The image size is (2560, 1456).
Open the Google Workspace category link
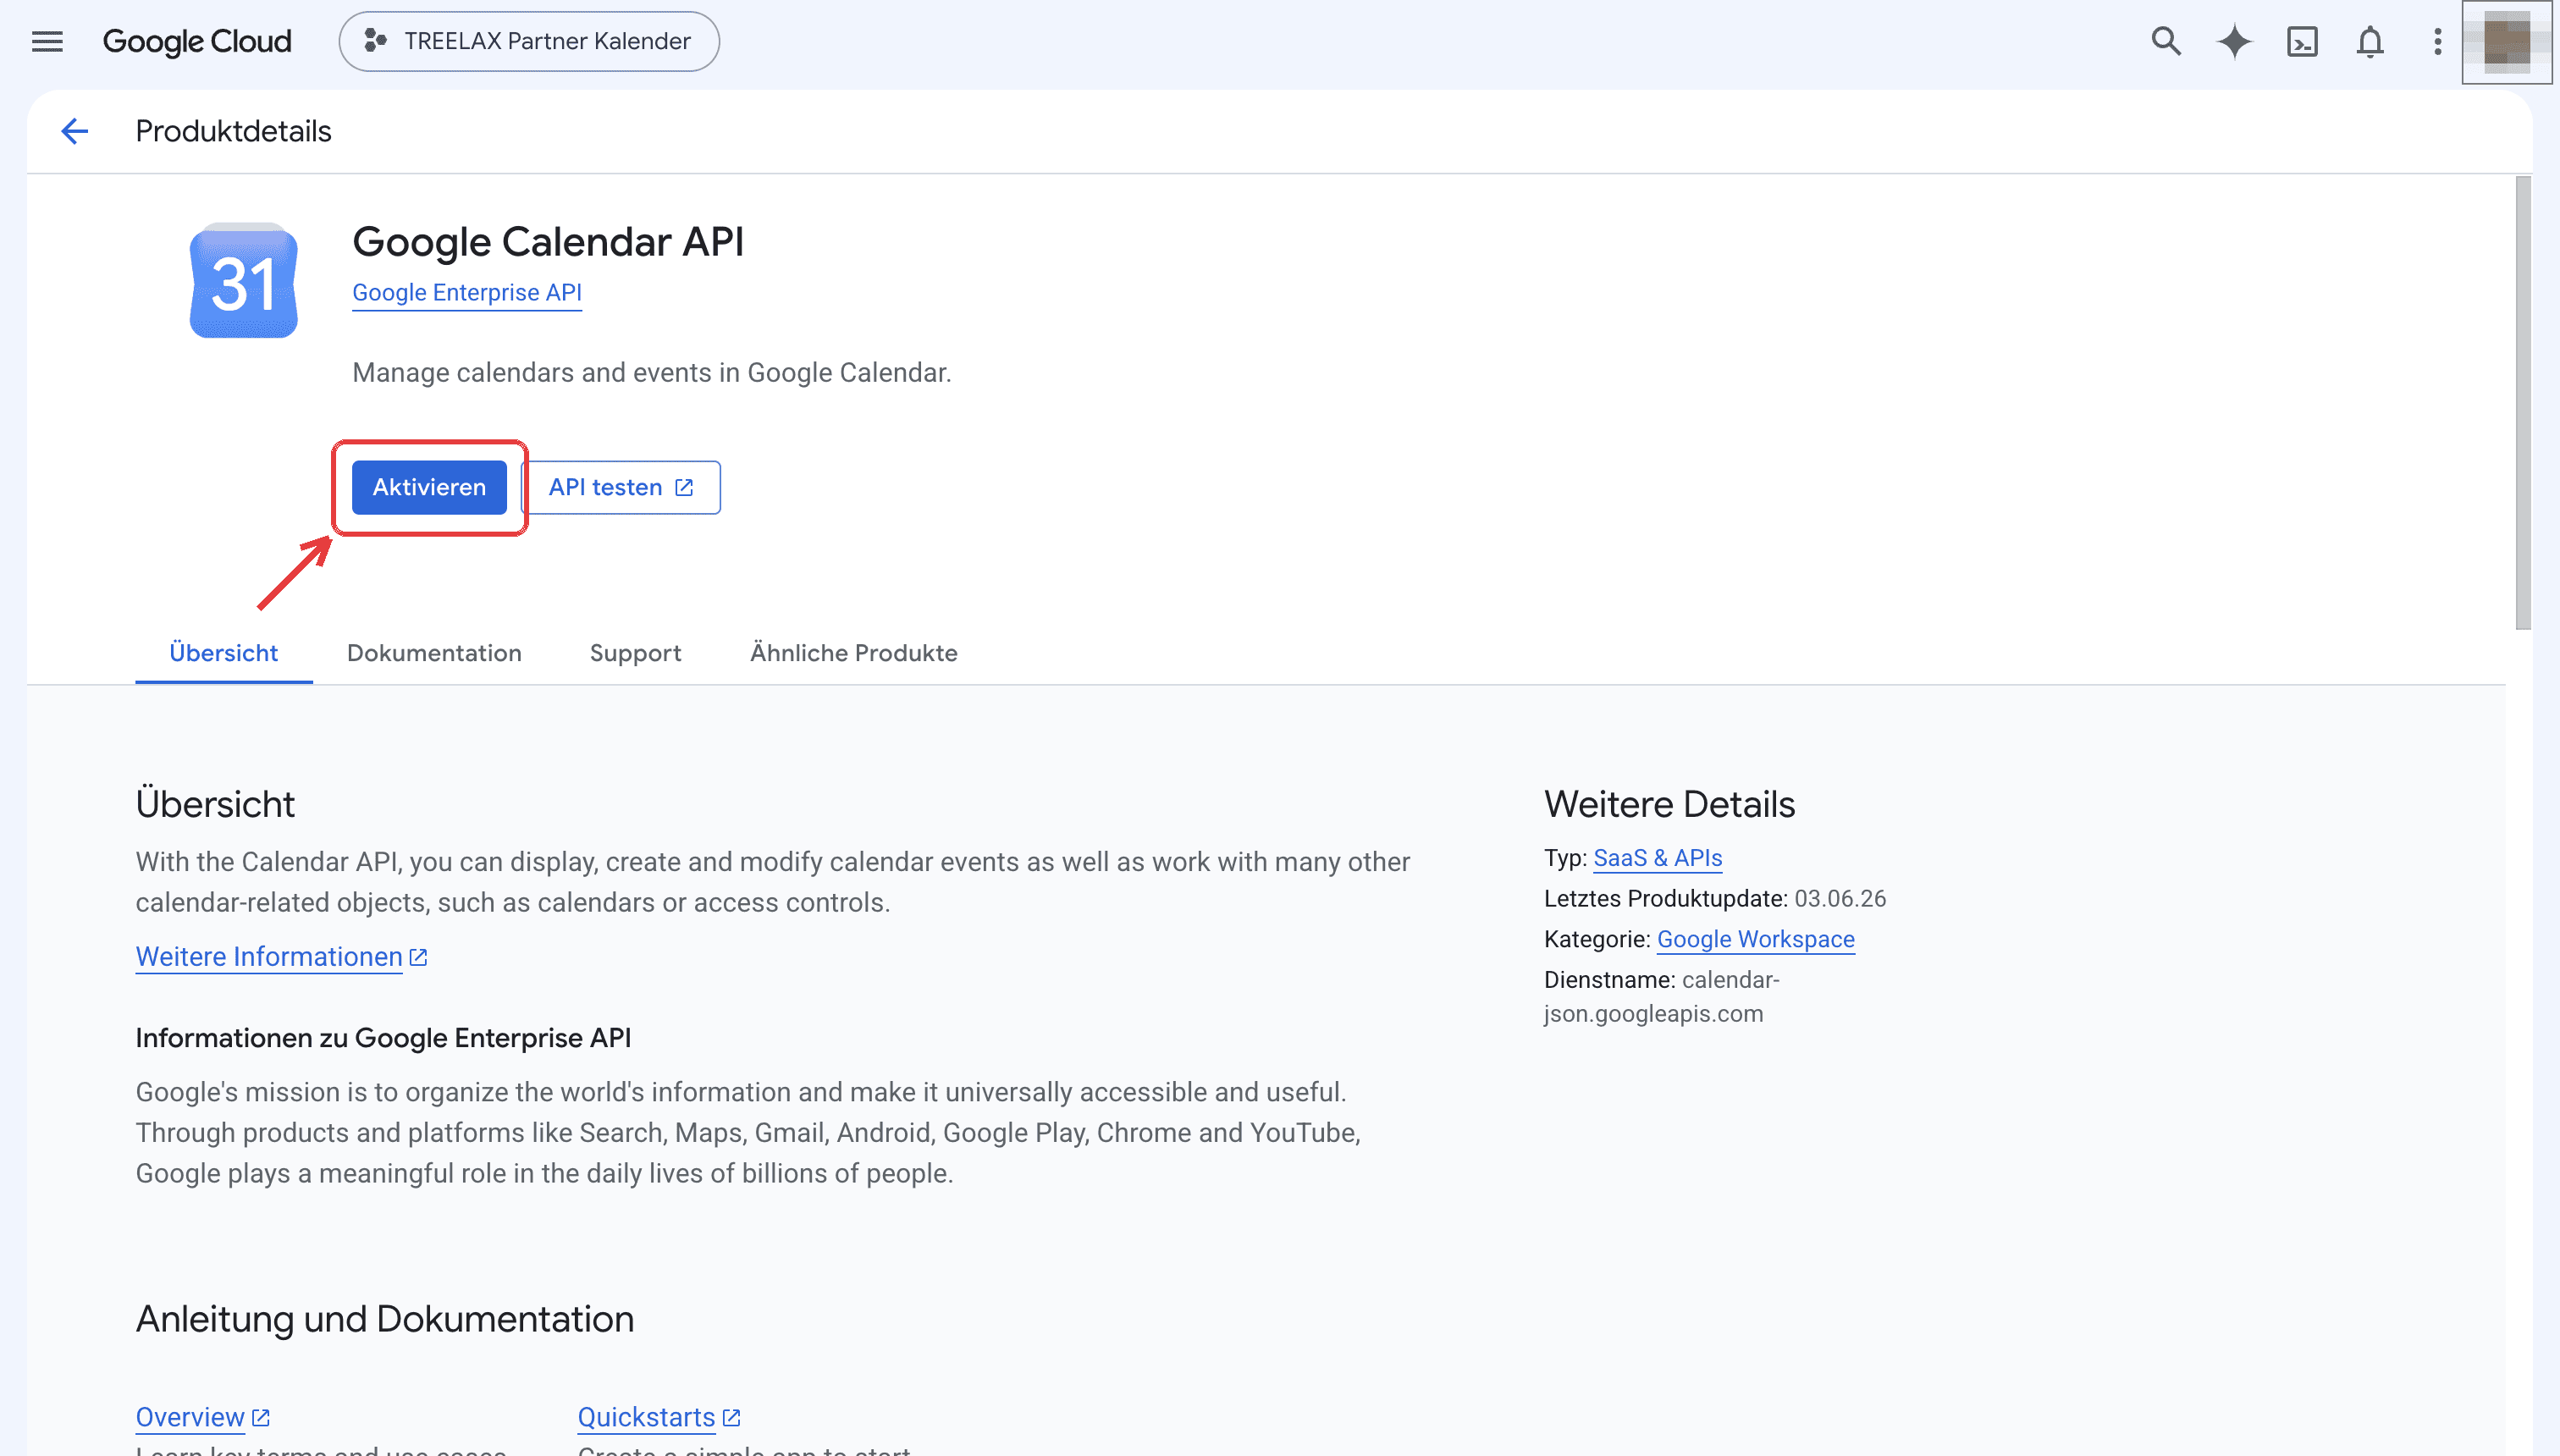coord(1755,939)
